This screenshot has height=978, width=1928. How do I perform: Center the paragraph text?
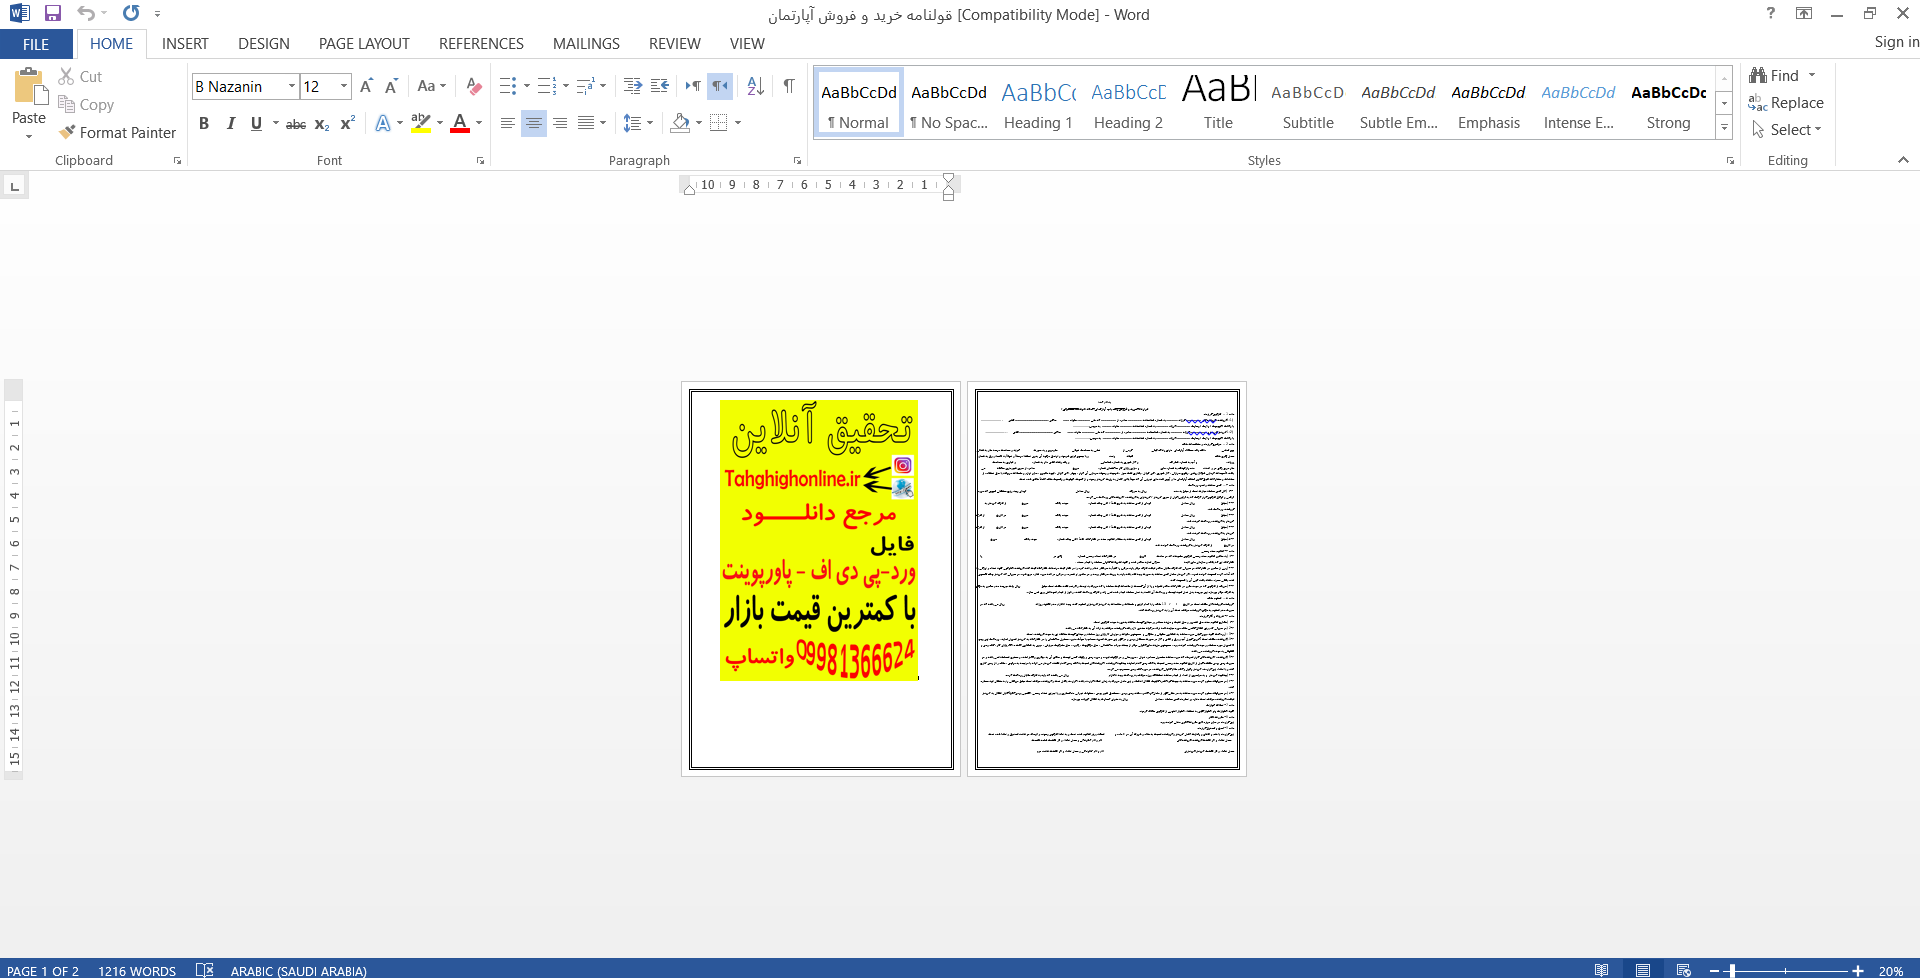[534, 123]
